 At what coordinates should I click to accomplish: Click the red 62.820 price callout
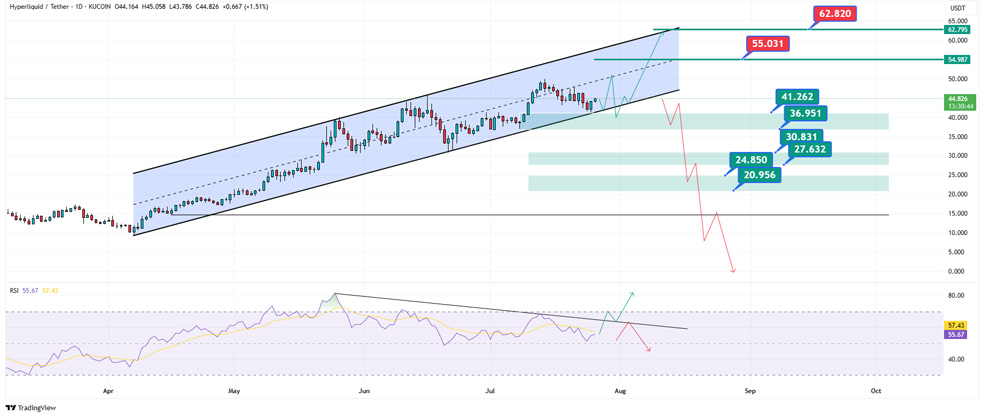[x=835, y=13]
